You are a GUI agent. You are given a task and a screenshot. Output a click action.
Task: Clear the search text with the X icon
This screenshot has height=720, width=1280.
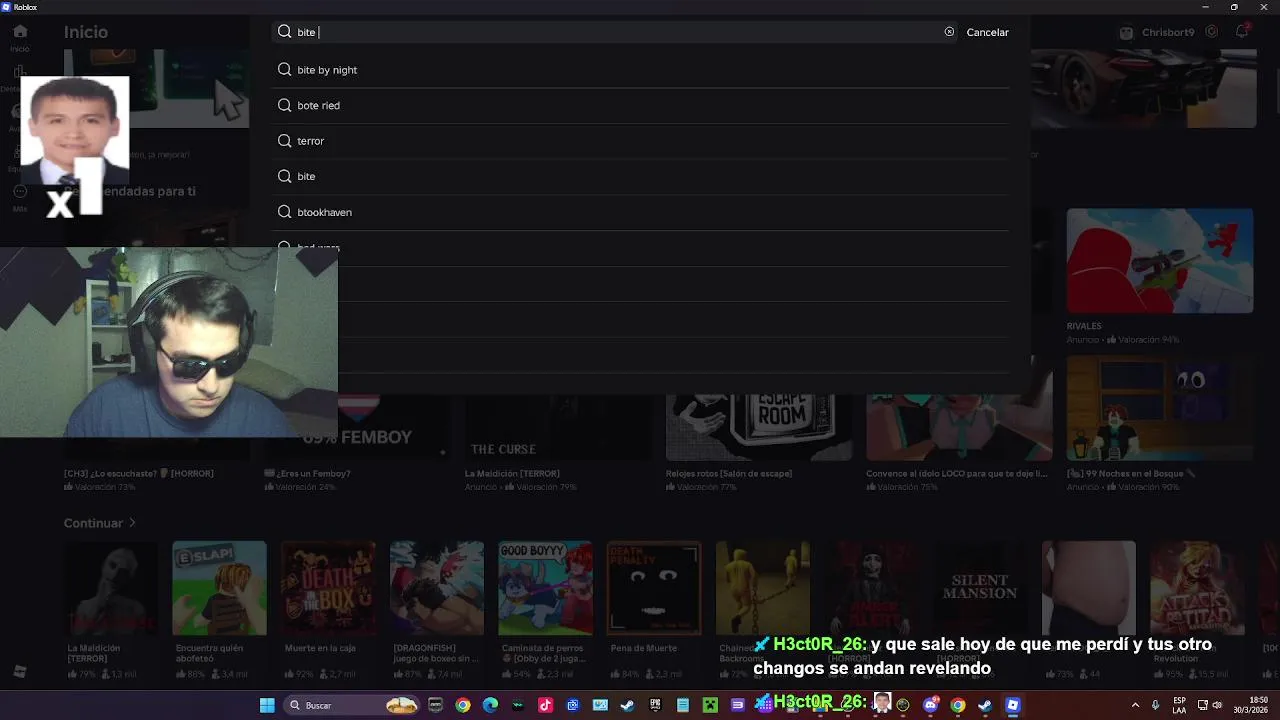pyautogui.click(x=949, y=32)
